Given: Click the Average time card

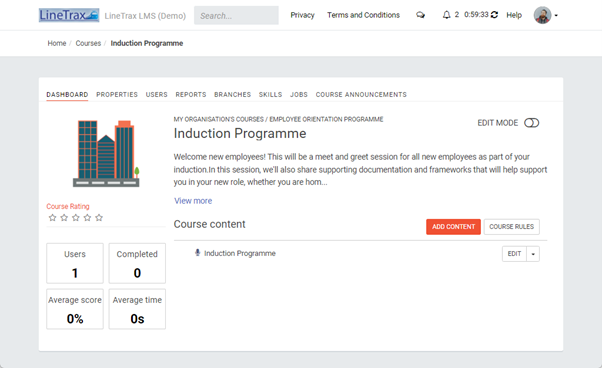Looking at the screenshot, I should click(137, 309).
